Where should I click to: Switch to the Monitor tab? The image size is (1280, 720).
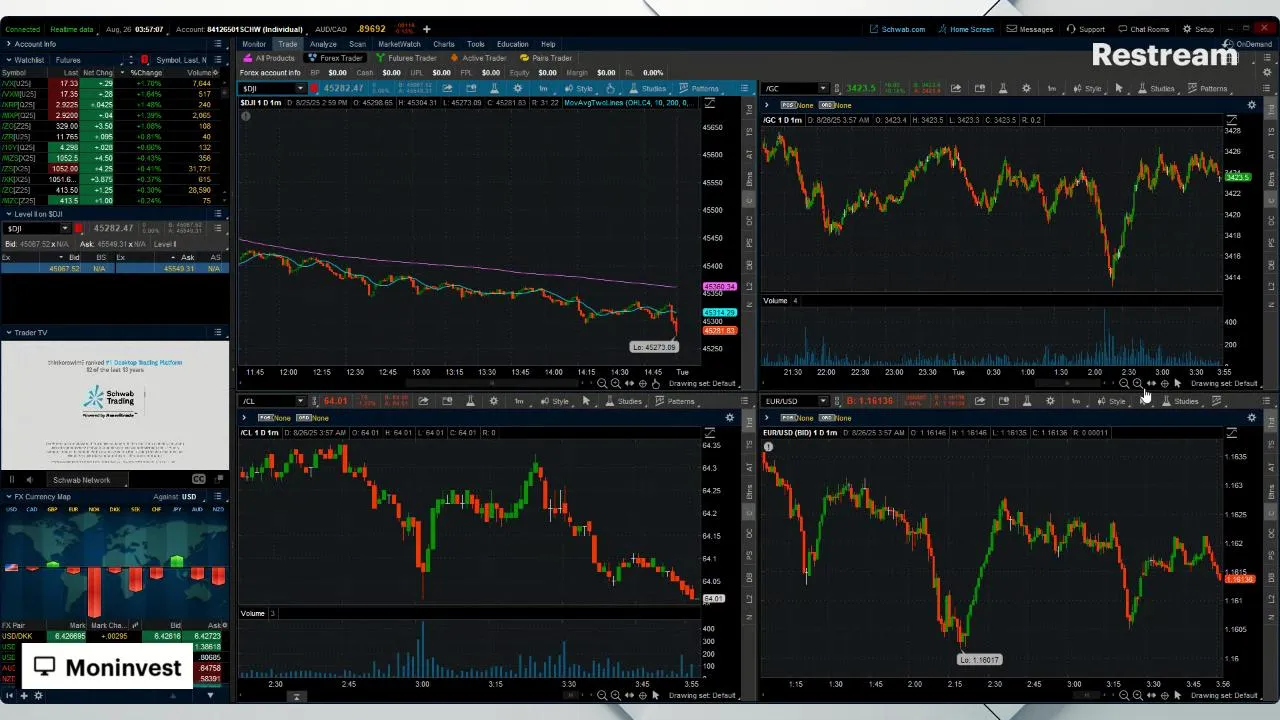(254, 44)
